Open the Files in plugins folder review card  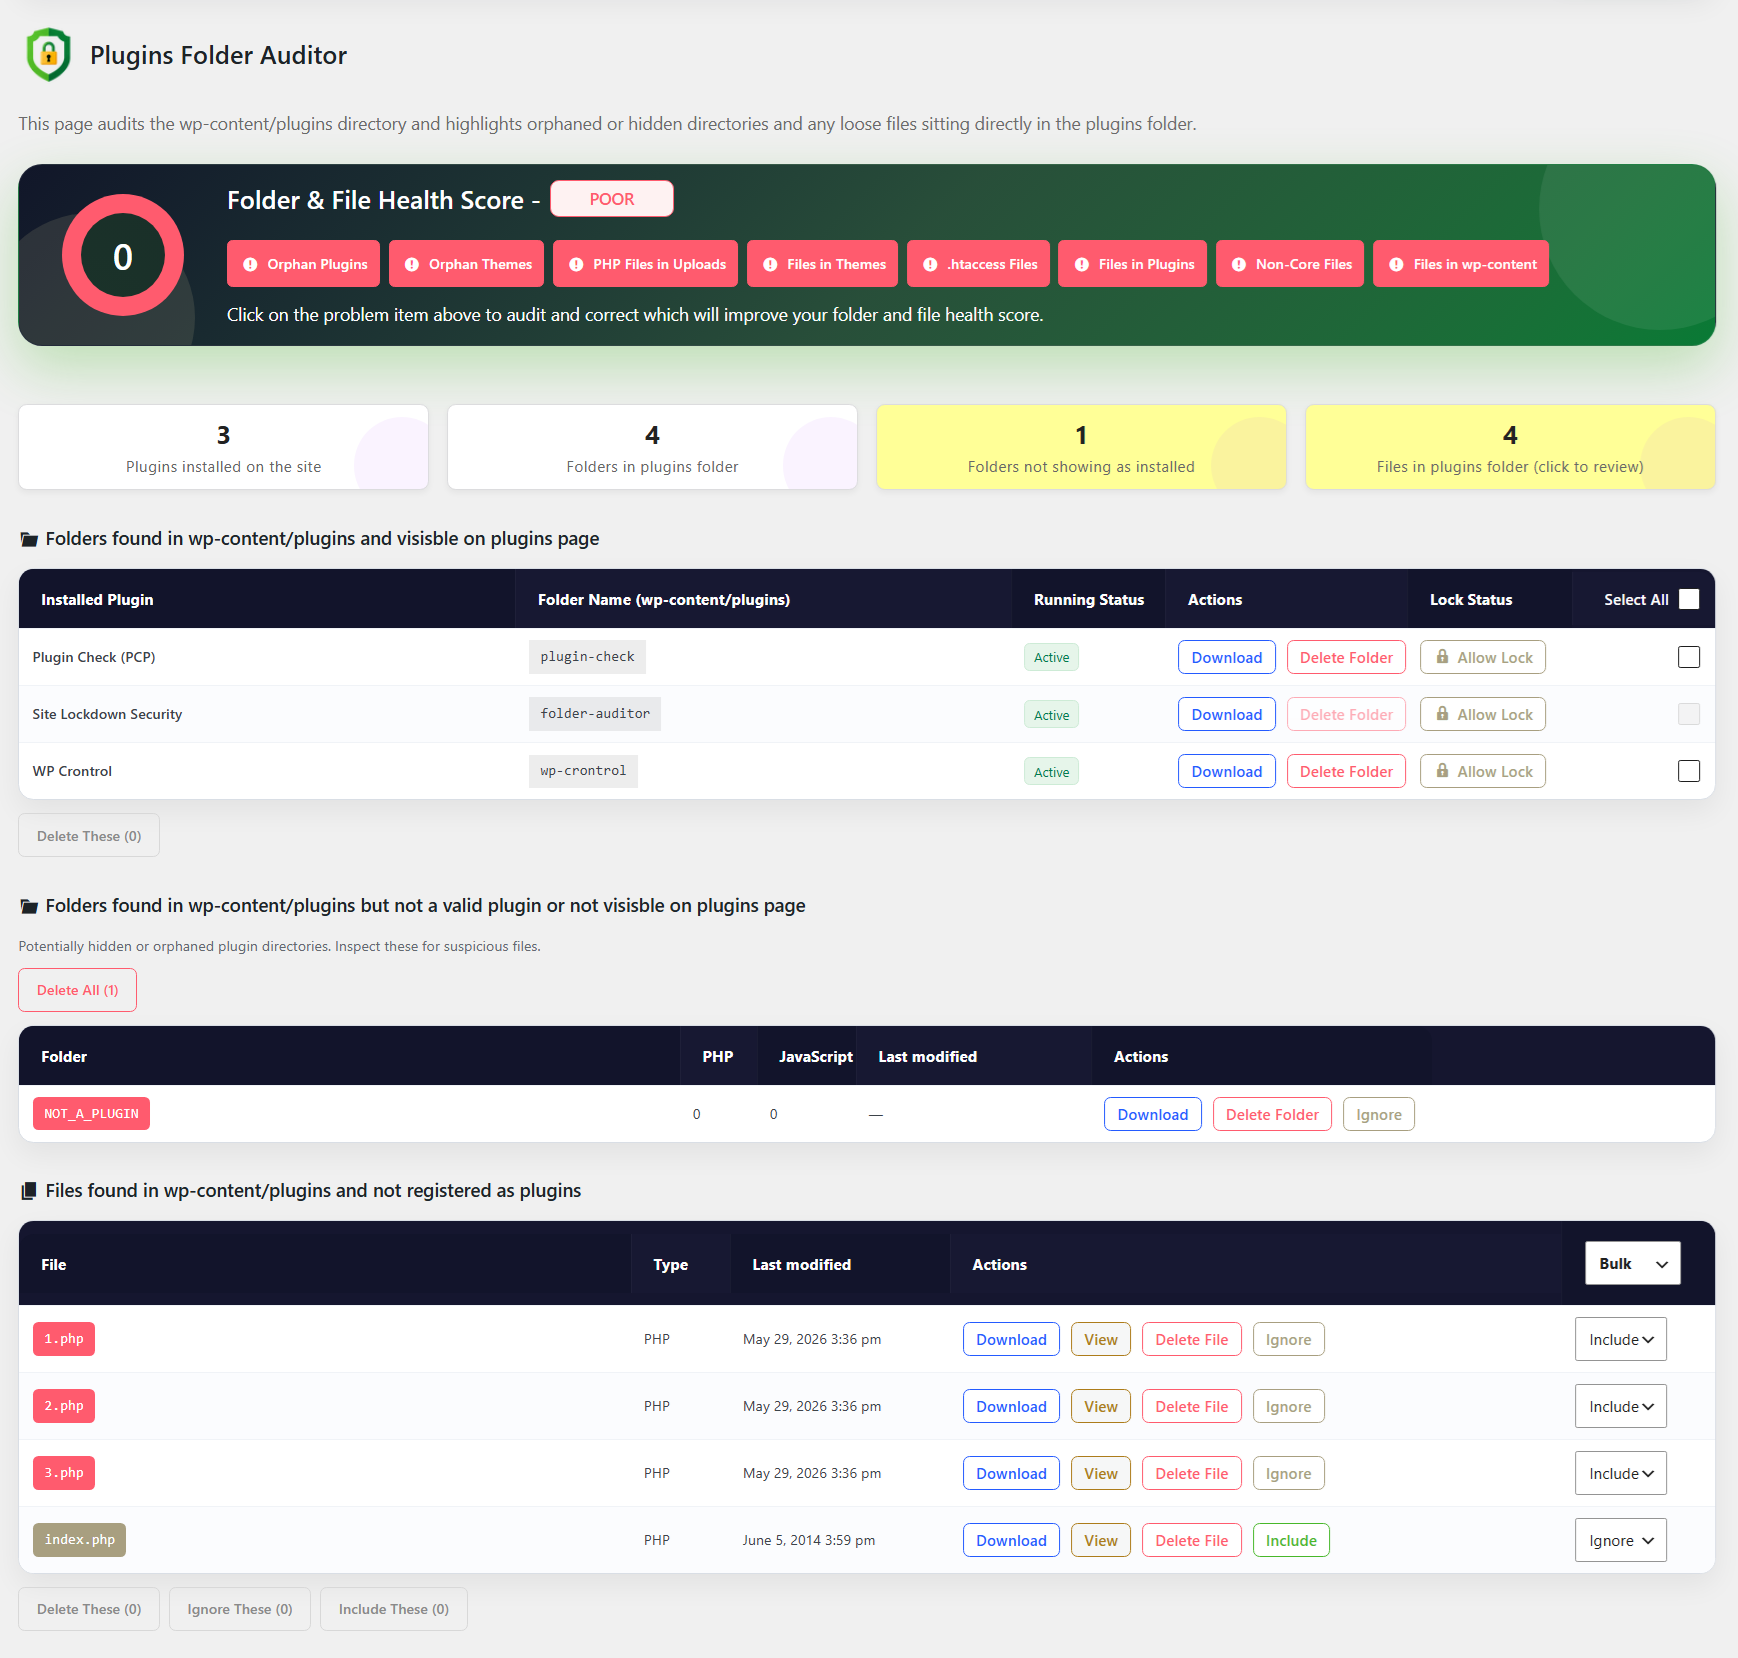coord(1510,447)
